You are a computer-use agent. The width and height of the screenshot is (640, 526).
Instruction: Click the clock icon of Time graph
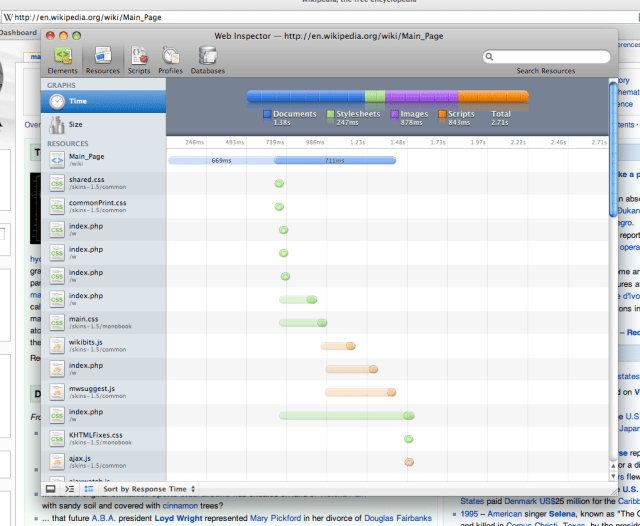(57, 102)
